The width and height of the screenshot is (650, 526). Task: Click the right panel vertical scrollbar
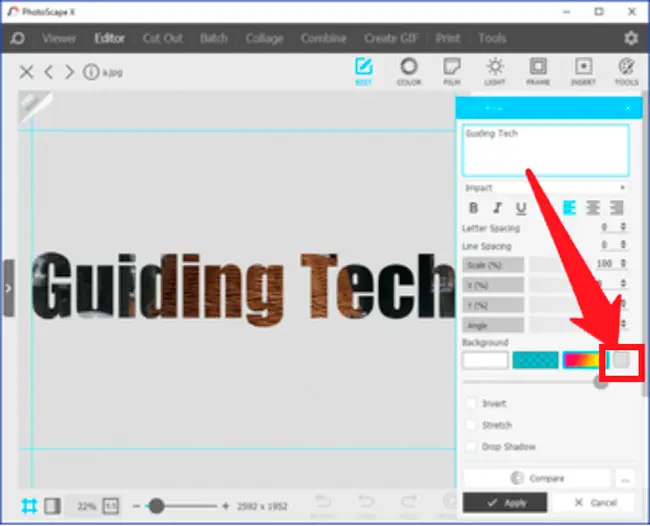point(644,245)
